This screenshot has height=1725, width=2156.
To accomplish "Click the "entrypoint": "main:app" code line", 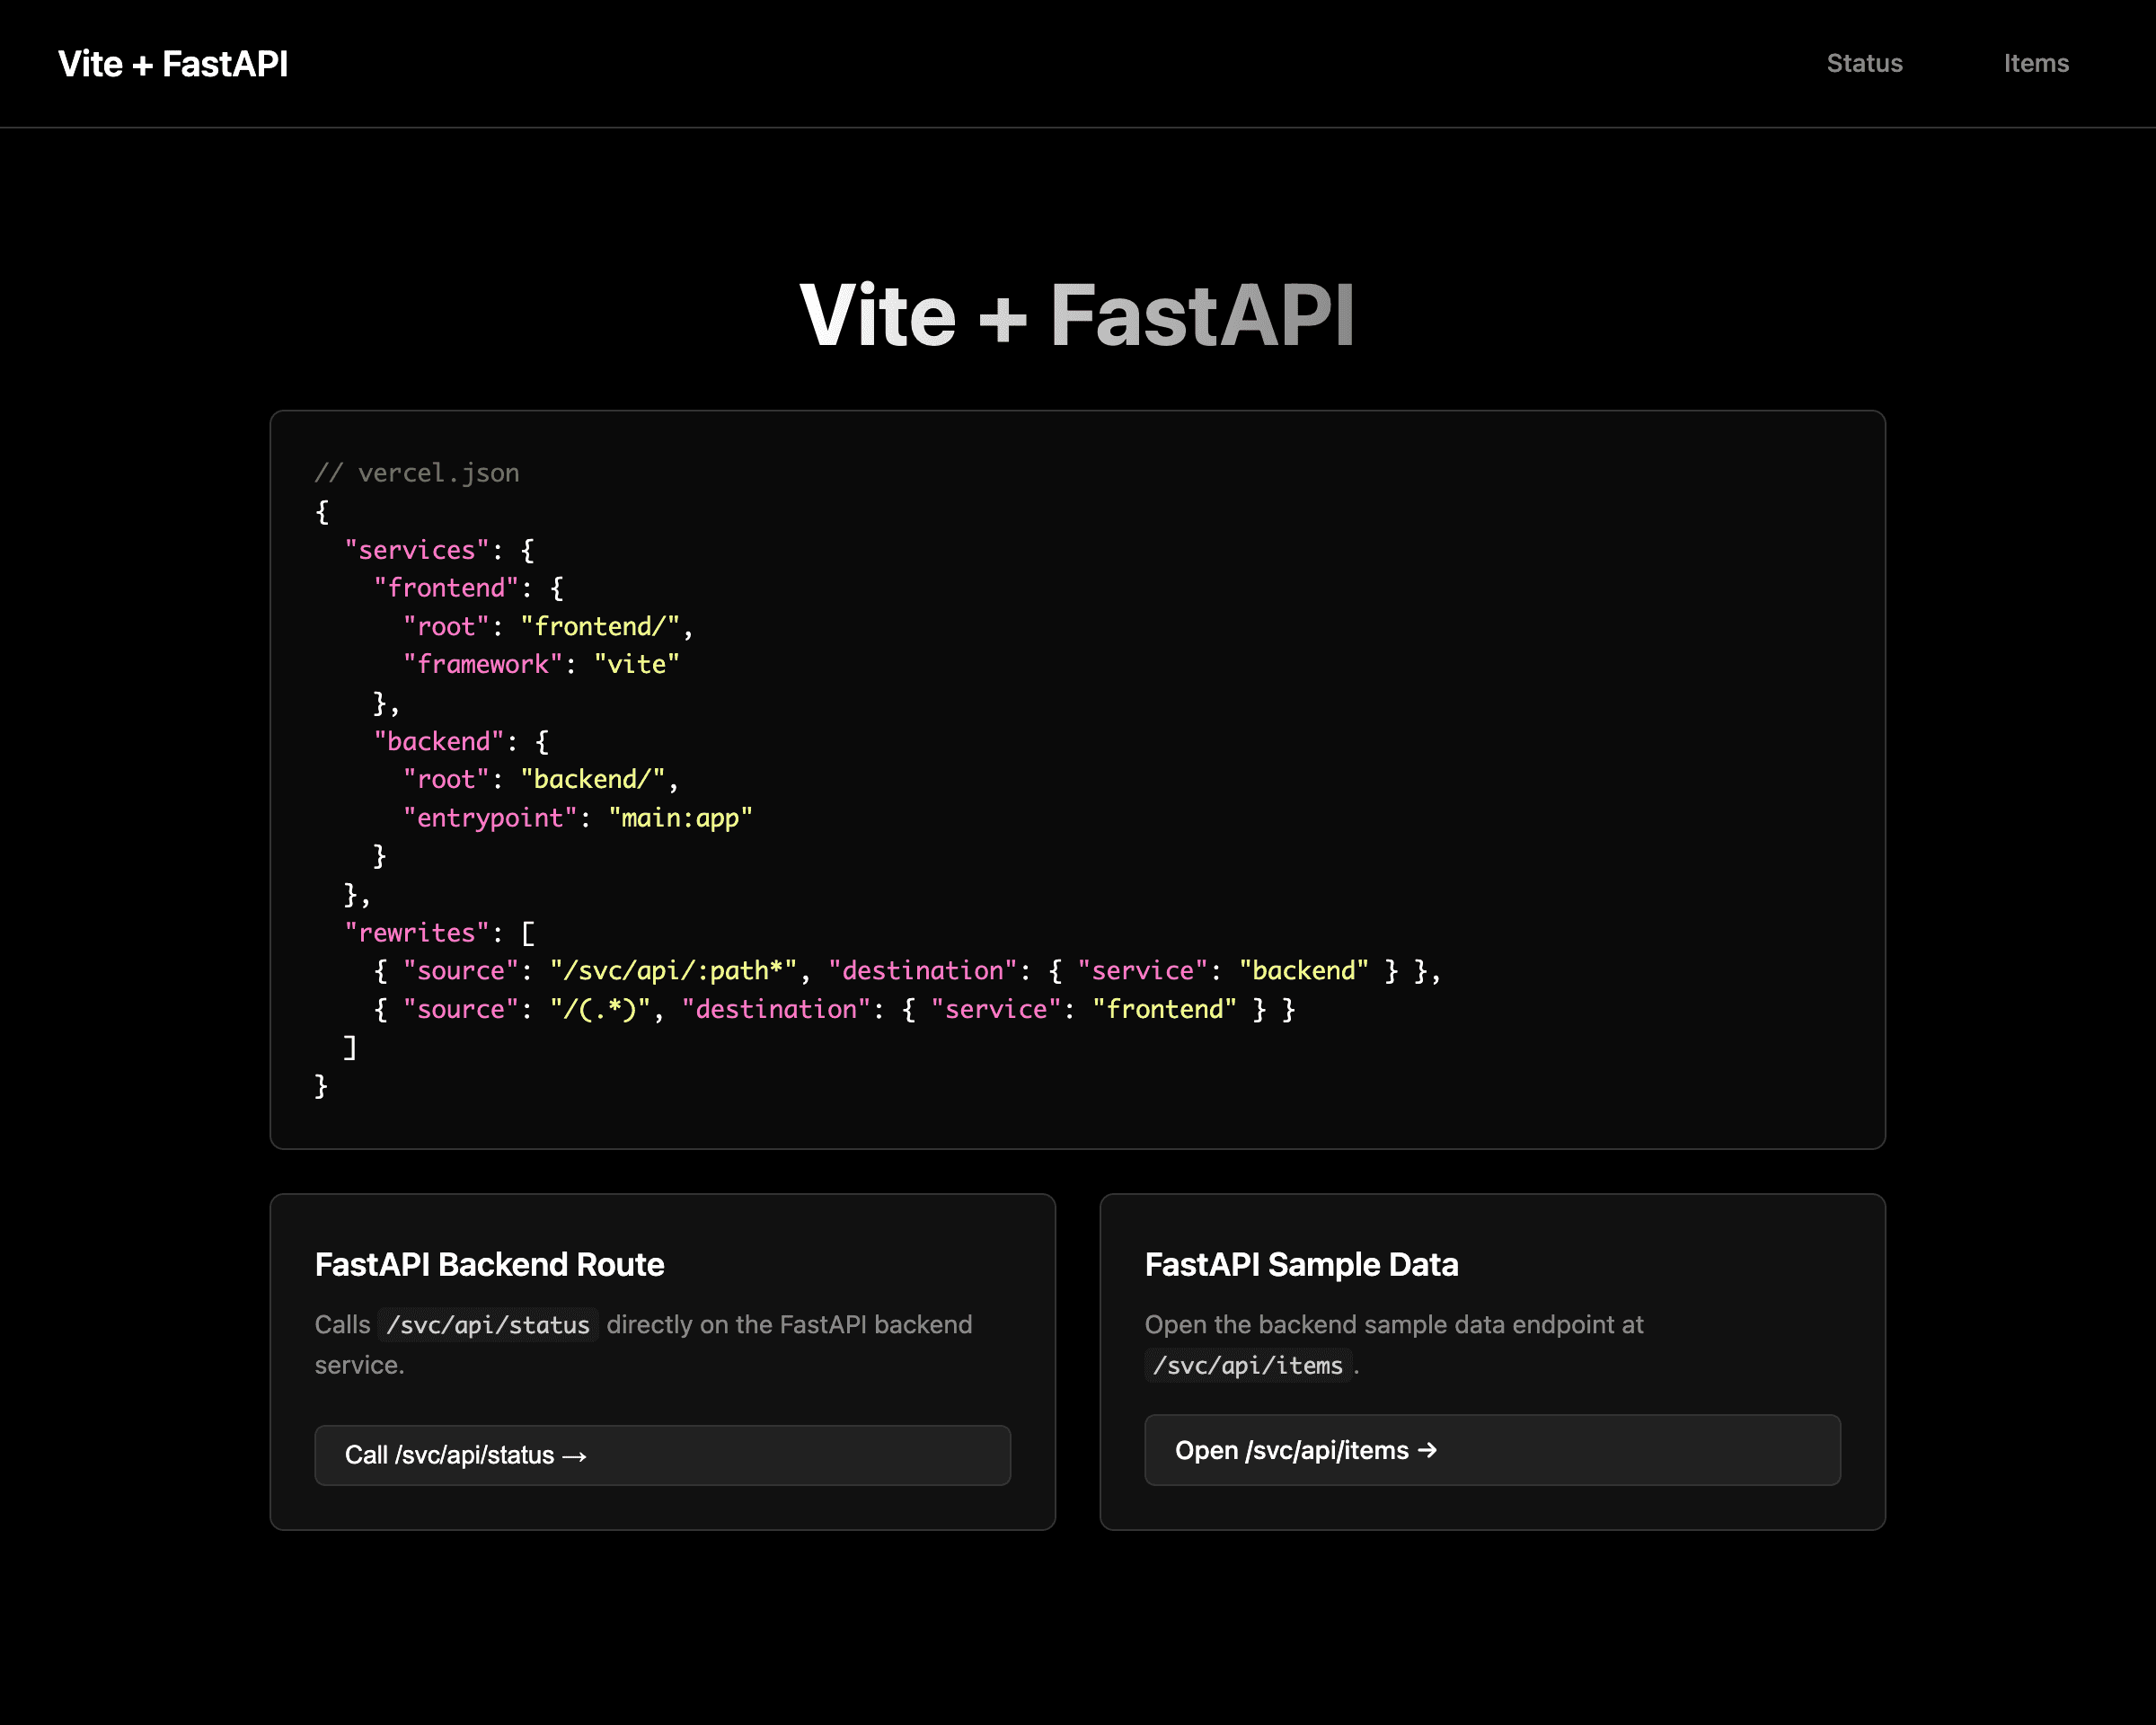I will (578, 818).
